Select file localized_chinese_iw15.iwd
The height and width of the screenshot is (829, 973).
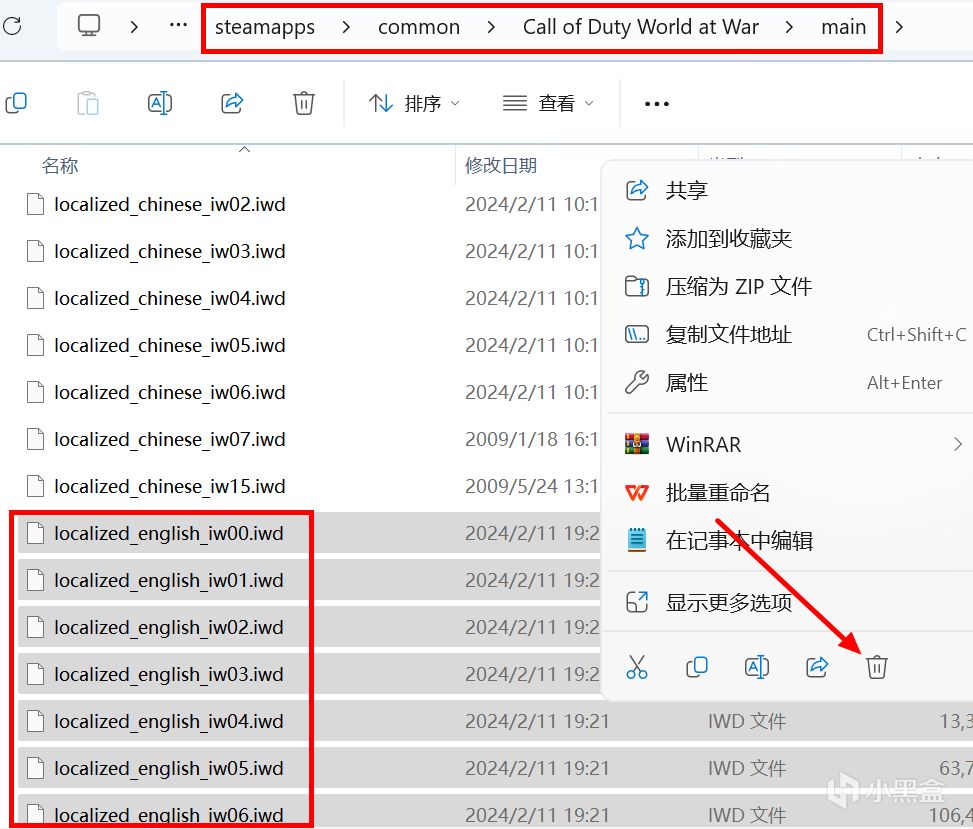click(x=169, y=486)
